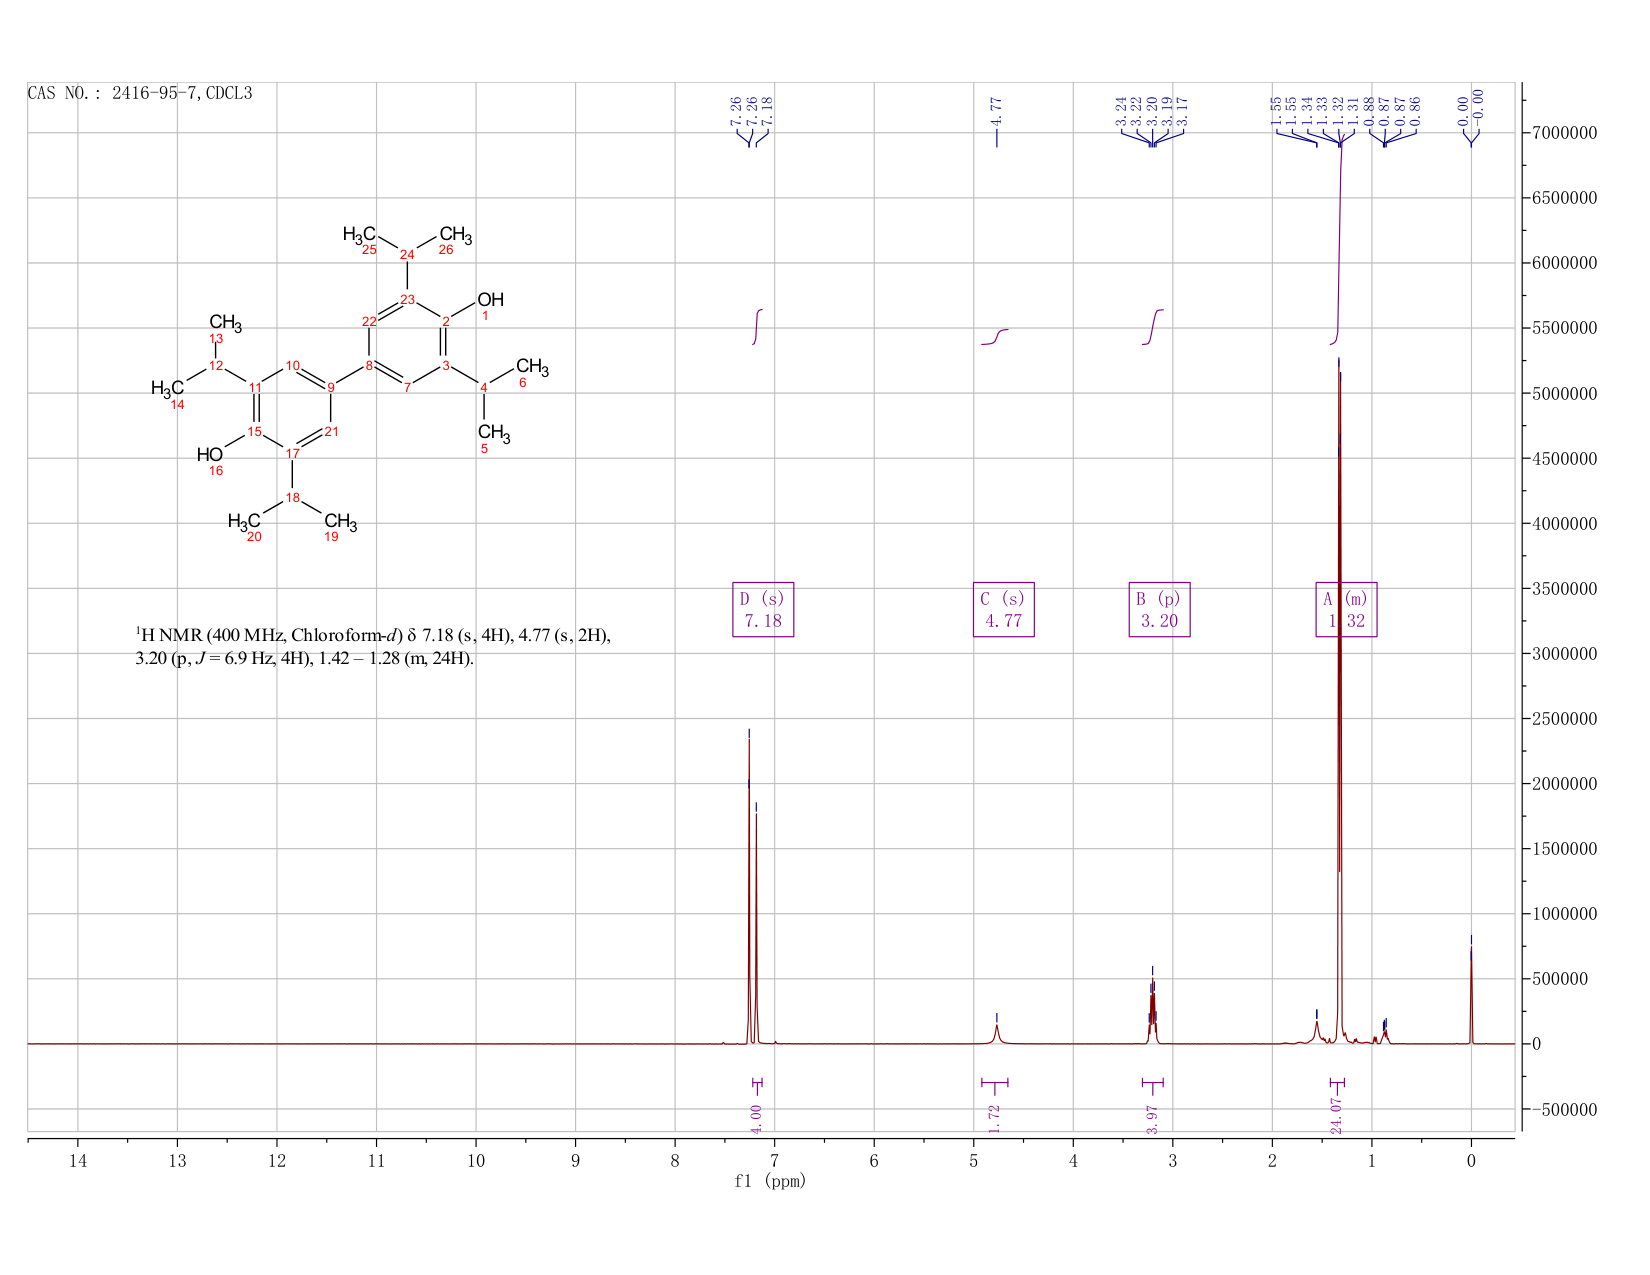
Task: Select the D (s) 7.18 multiplet box
Action: point(763,609)
